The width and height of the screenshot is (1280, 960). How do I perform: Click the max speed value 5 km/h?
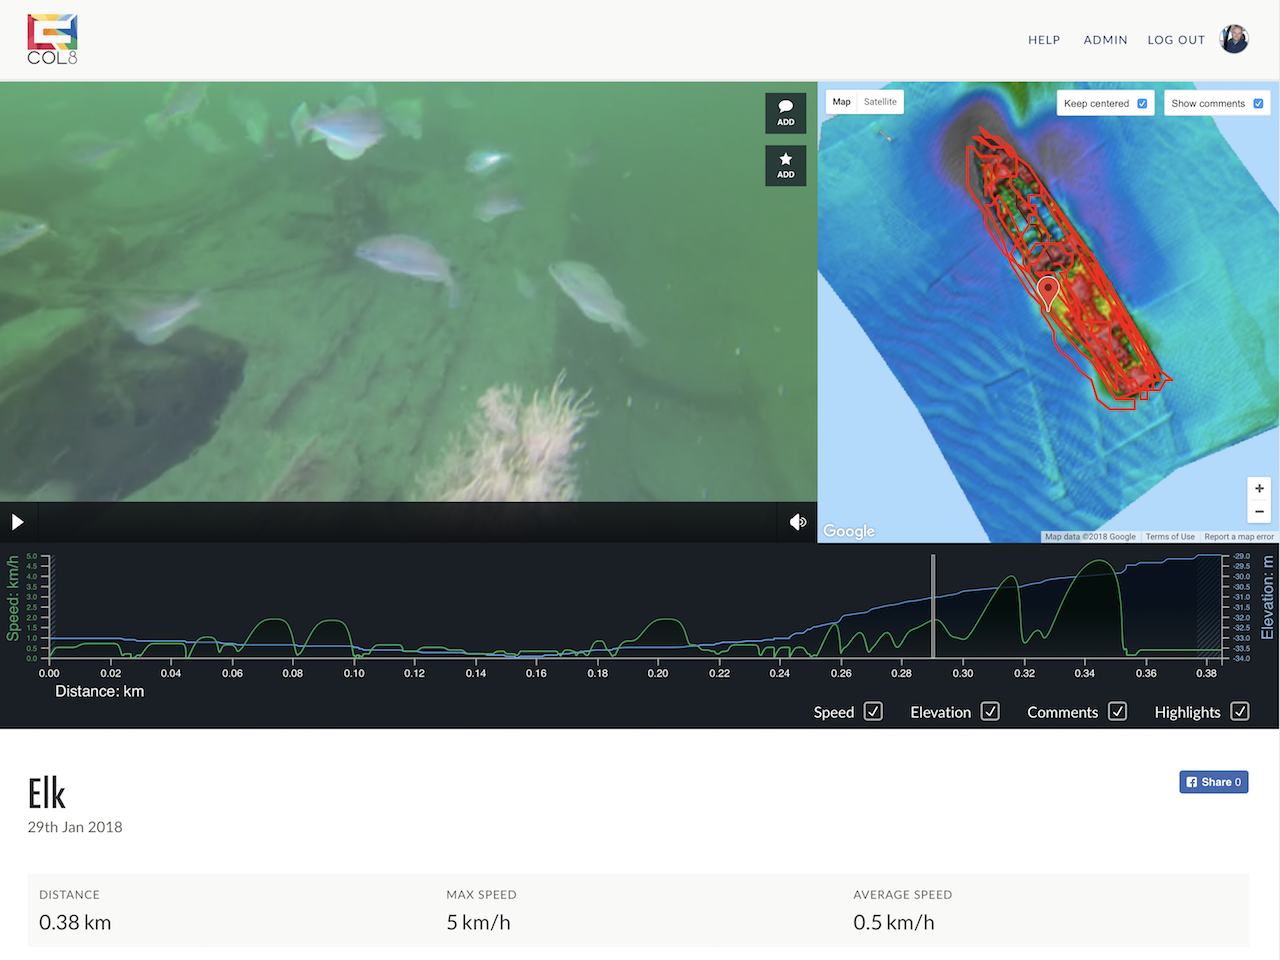click(478, 922)
